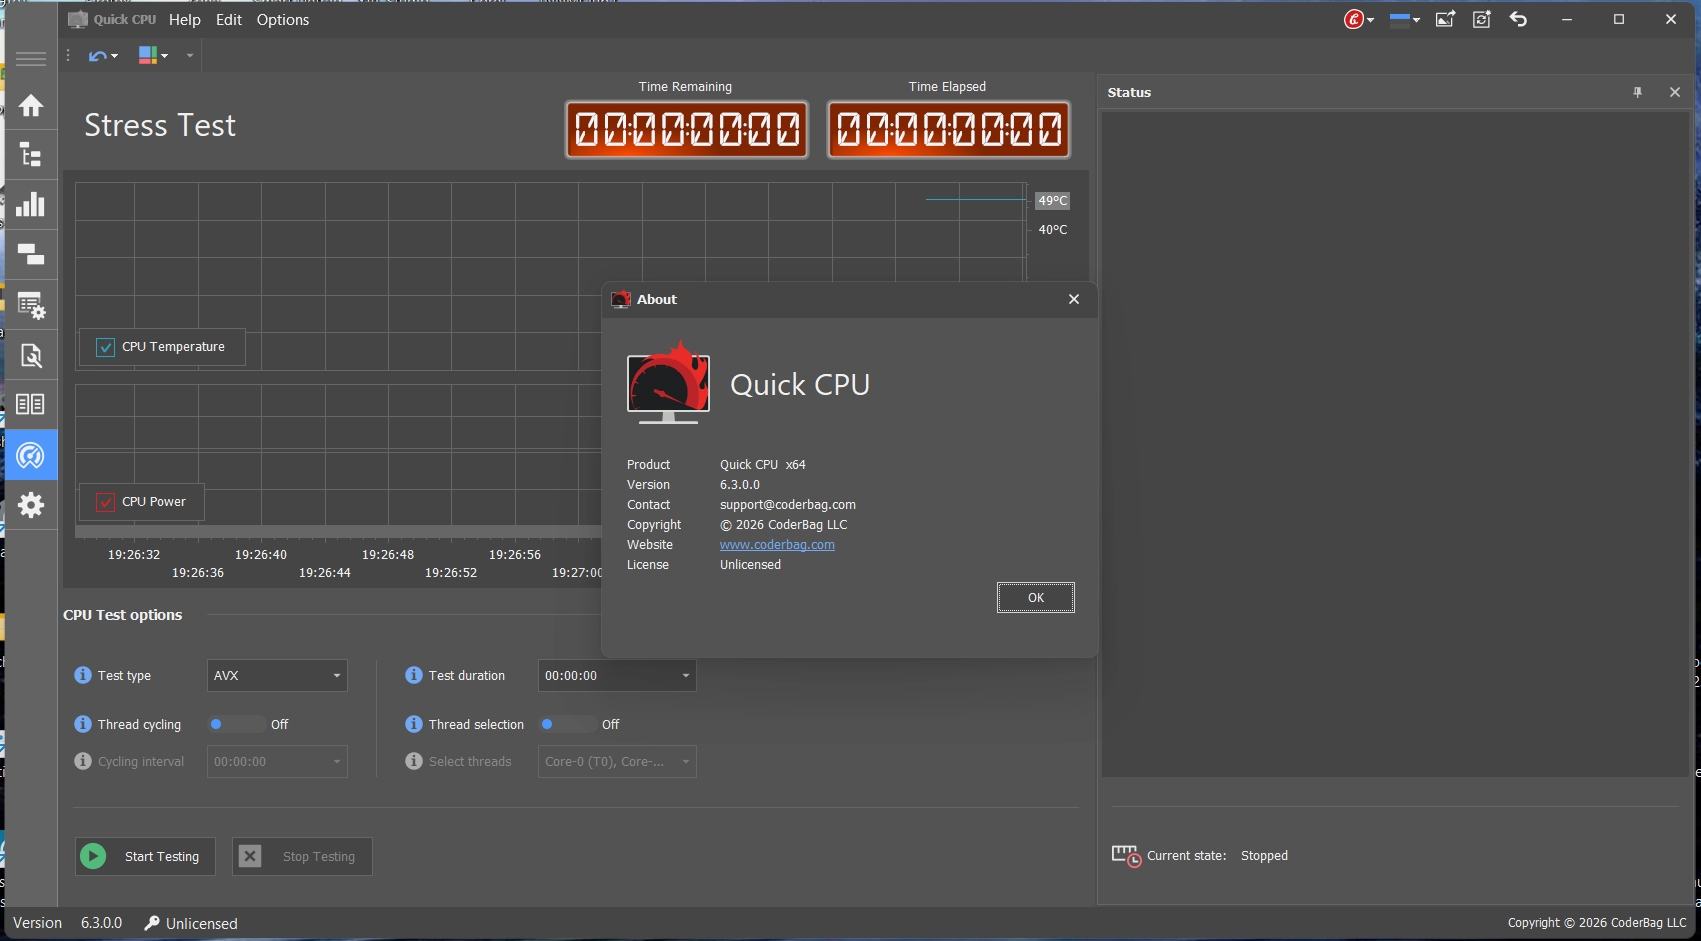The image size is (1701, 941).
Task: Click the toolbar drag grip dots
Action: click(x=68, y=56)
